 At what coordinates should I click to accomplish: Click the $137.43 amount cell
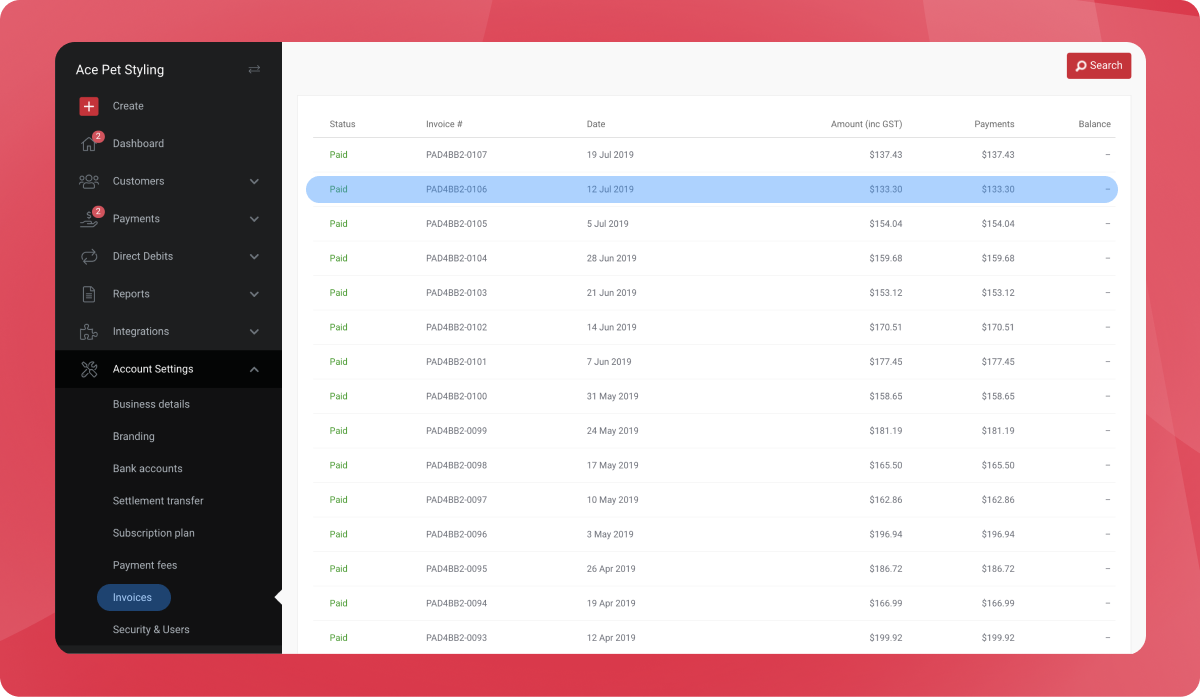886,155
